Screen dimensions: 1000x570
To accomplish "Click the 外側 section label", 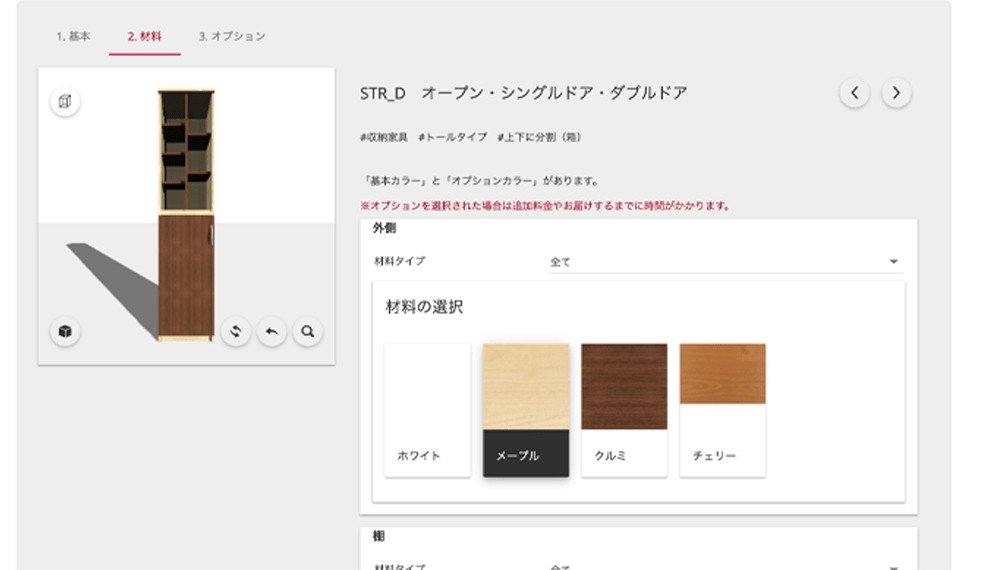I will coord(384,228).
